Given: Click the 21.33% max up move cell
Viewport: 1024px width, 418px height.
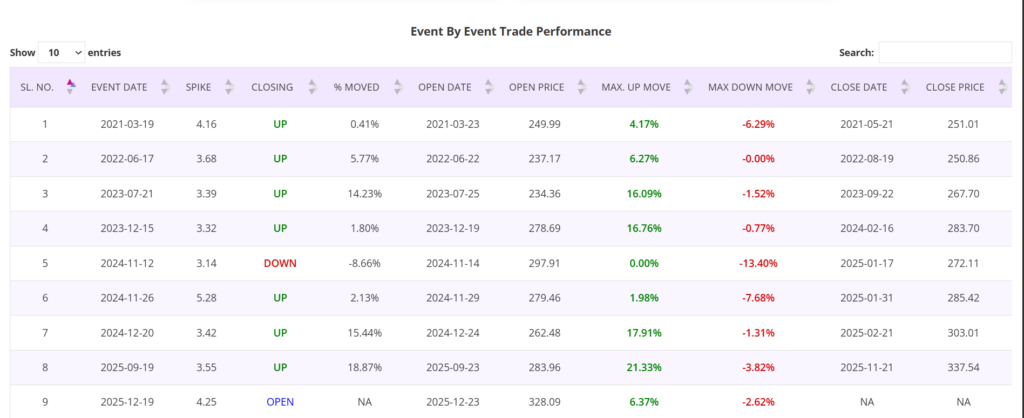Looking at the screenshot, I should click(x=645, y=367).
